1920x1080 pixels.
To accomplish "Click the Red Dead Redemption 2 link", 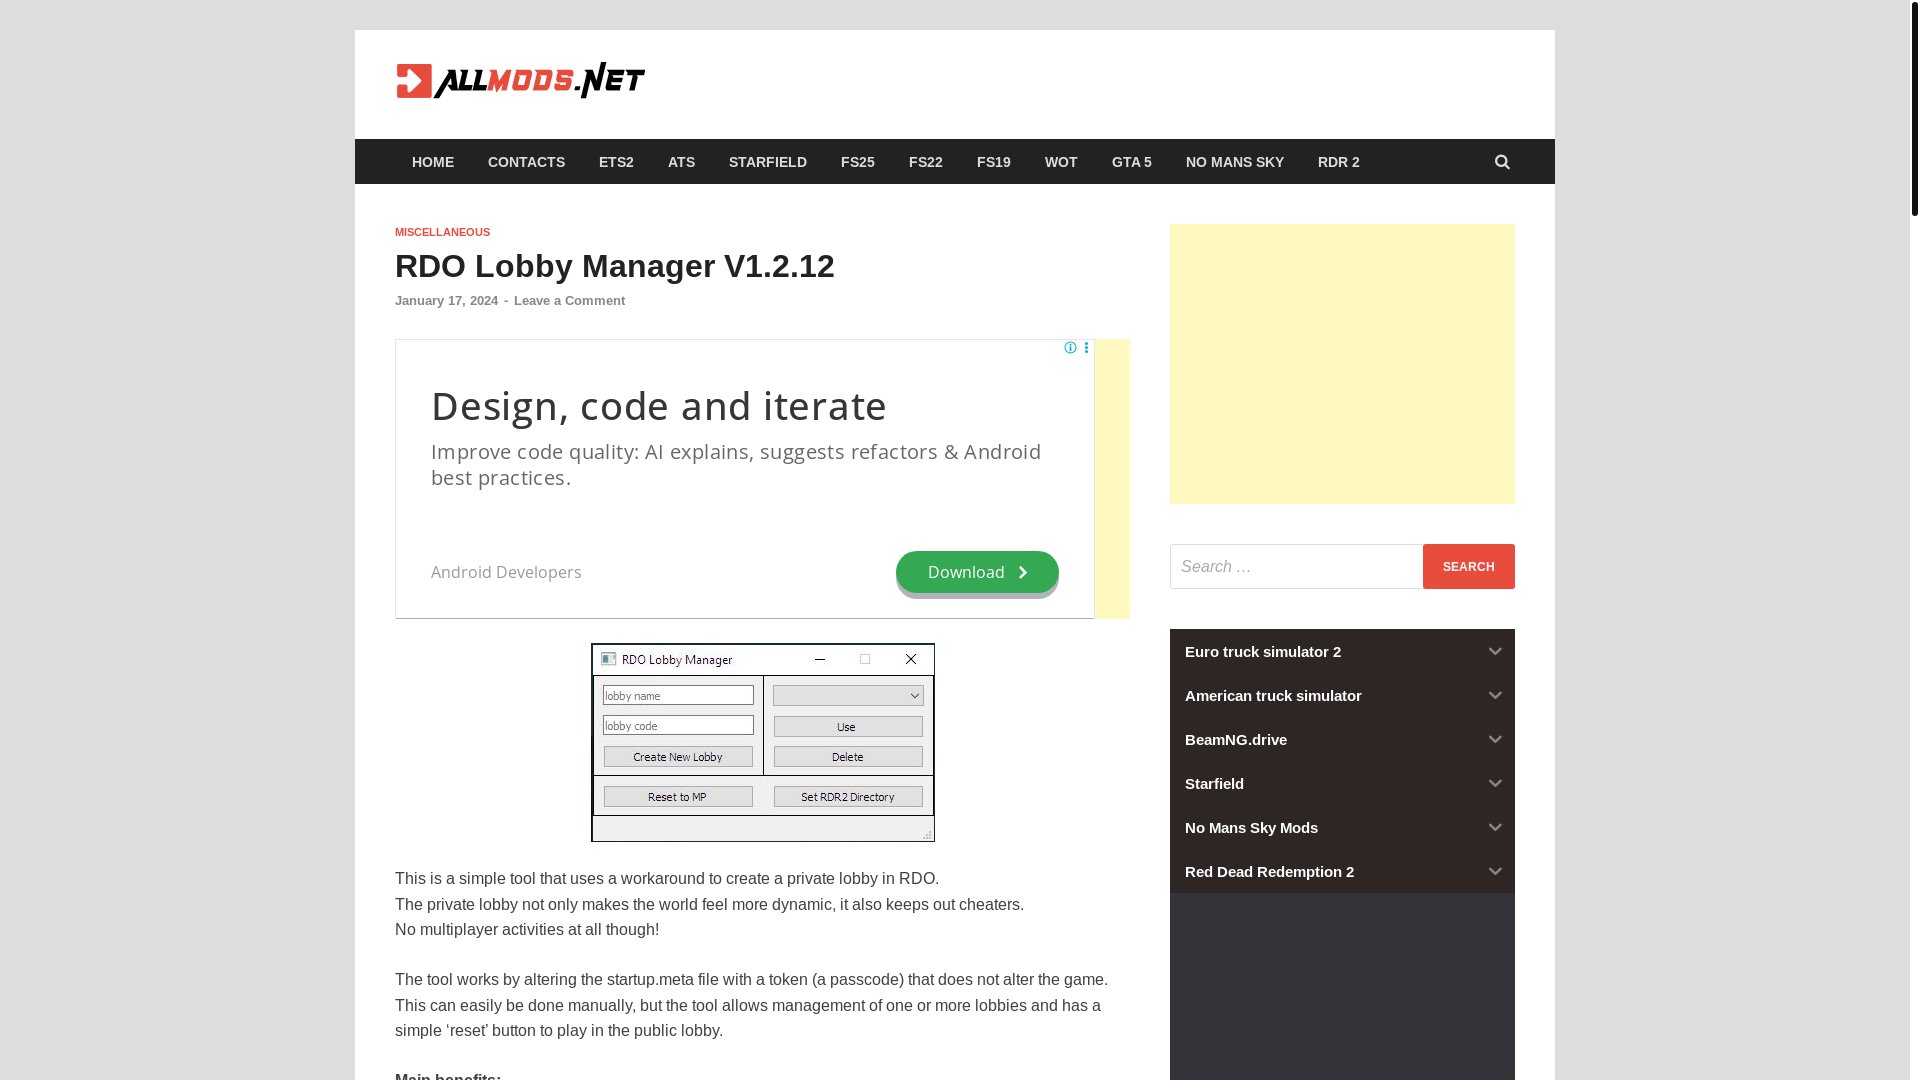I will [x=1269, y=872].
